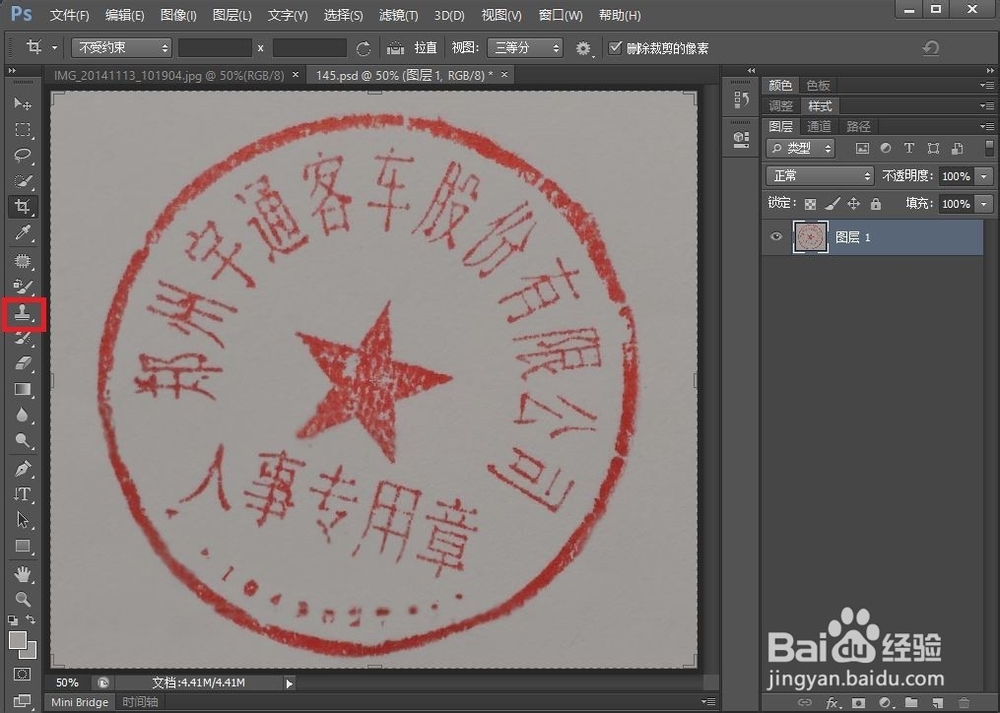Open 图像(I) menu
This screenshot has height=713, width=1000.
tap(178, 15)
